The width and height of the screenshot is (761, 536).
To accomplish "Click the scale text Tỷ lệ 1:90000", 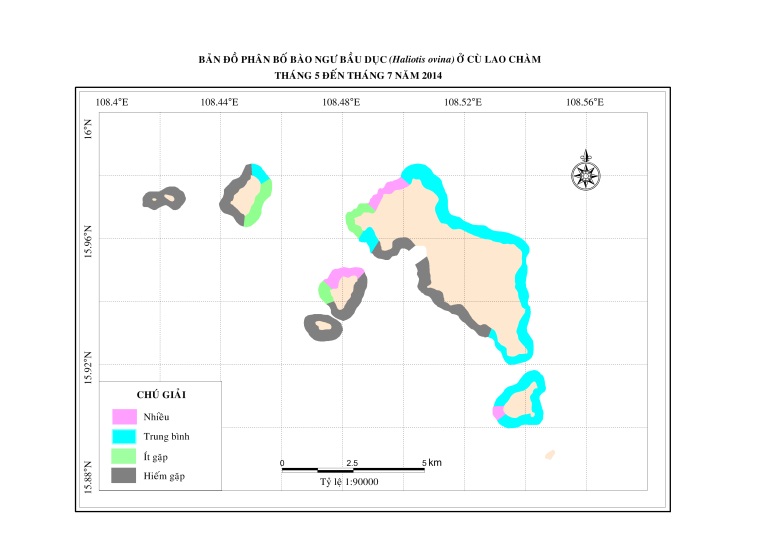I will click(x=349, y=482).
